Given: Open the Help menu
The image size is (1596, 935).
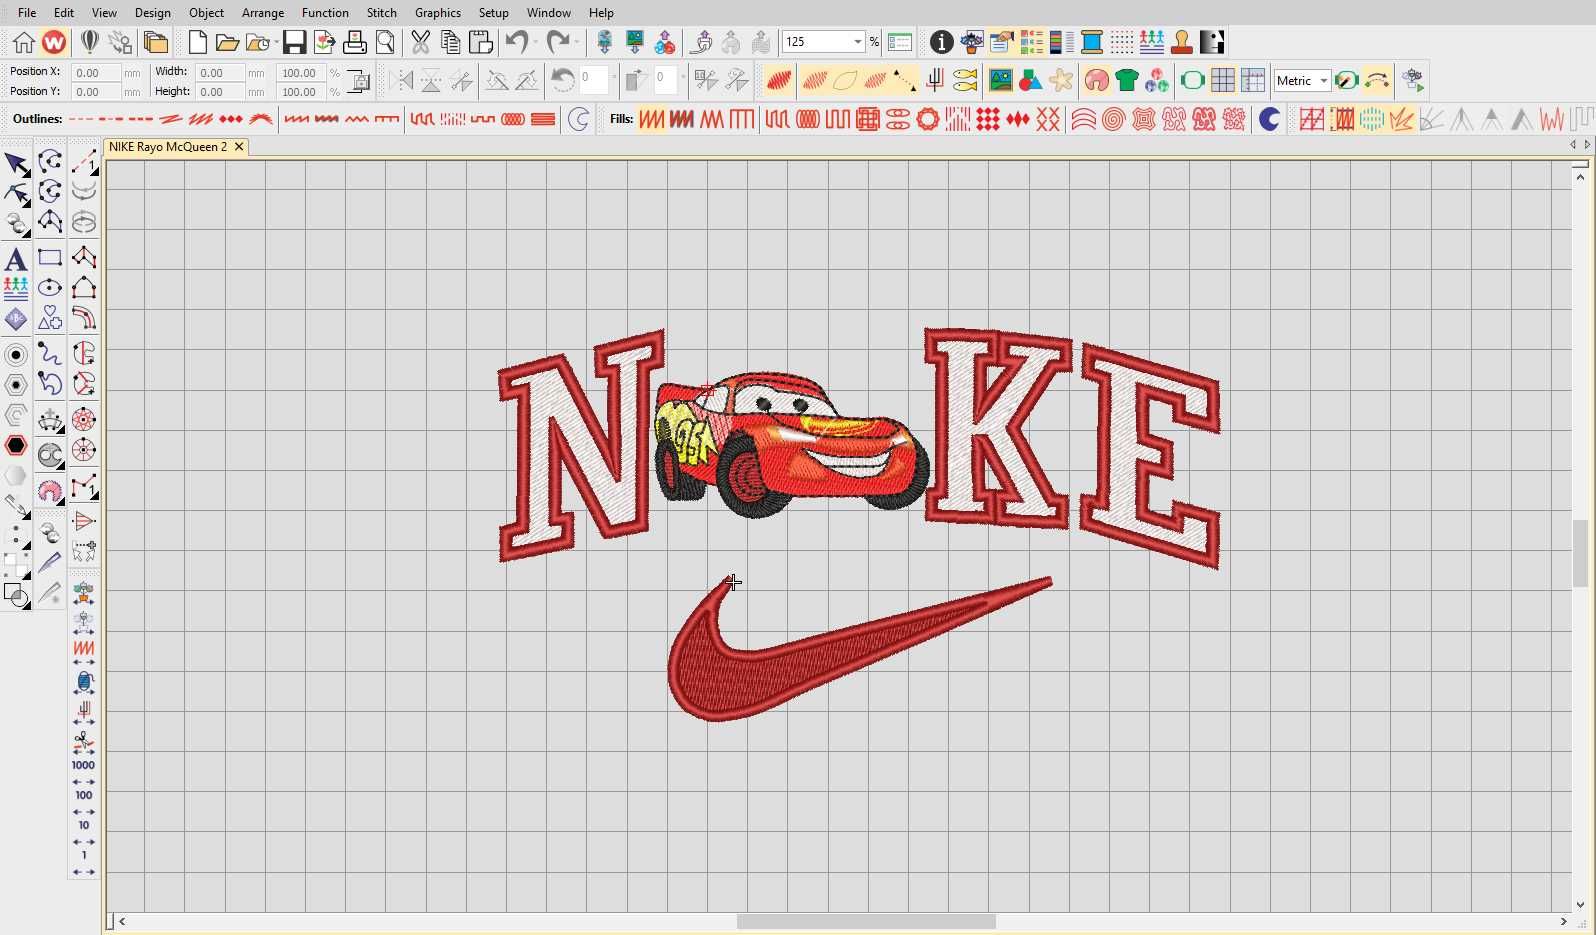Looking at the screenshot, I should pos(601,12).
